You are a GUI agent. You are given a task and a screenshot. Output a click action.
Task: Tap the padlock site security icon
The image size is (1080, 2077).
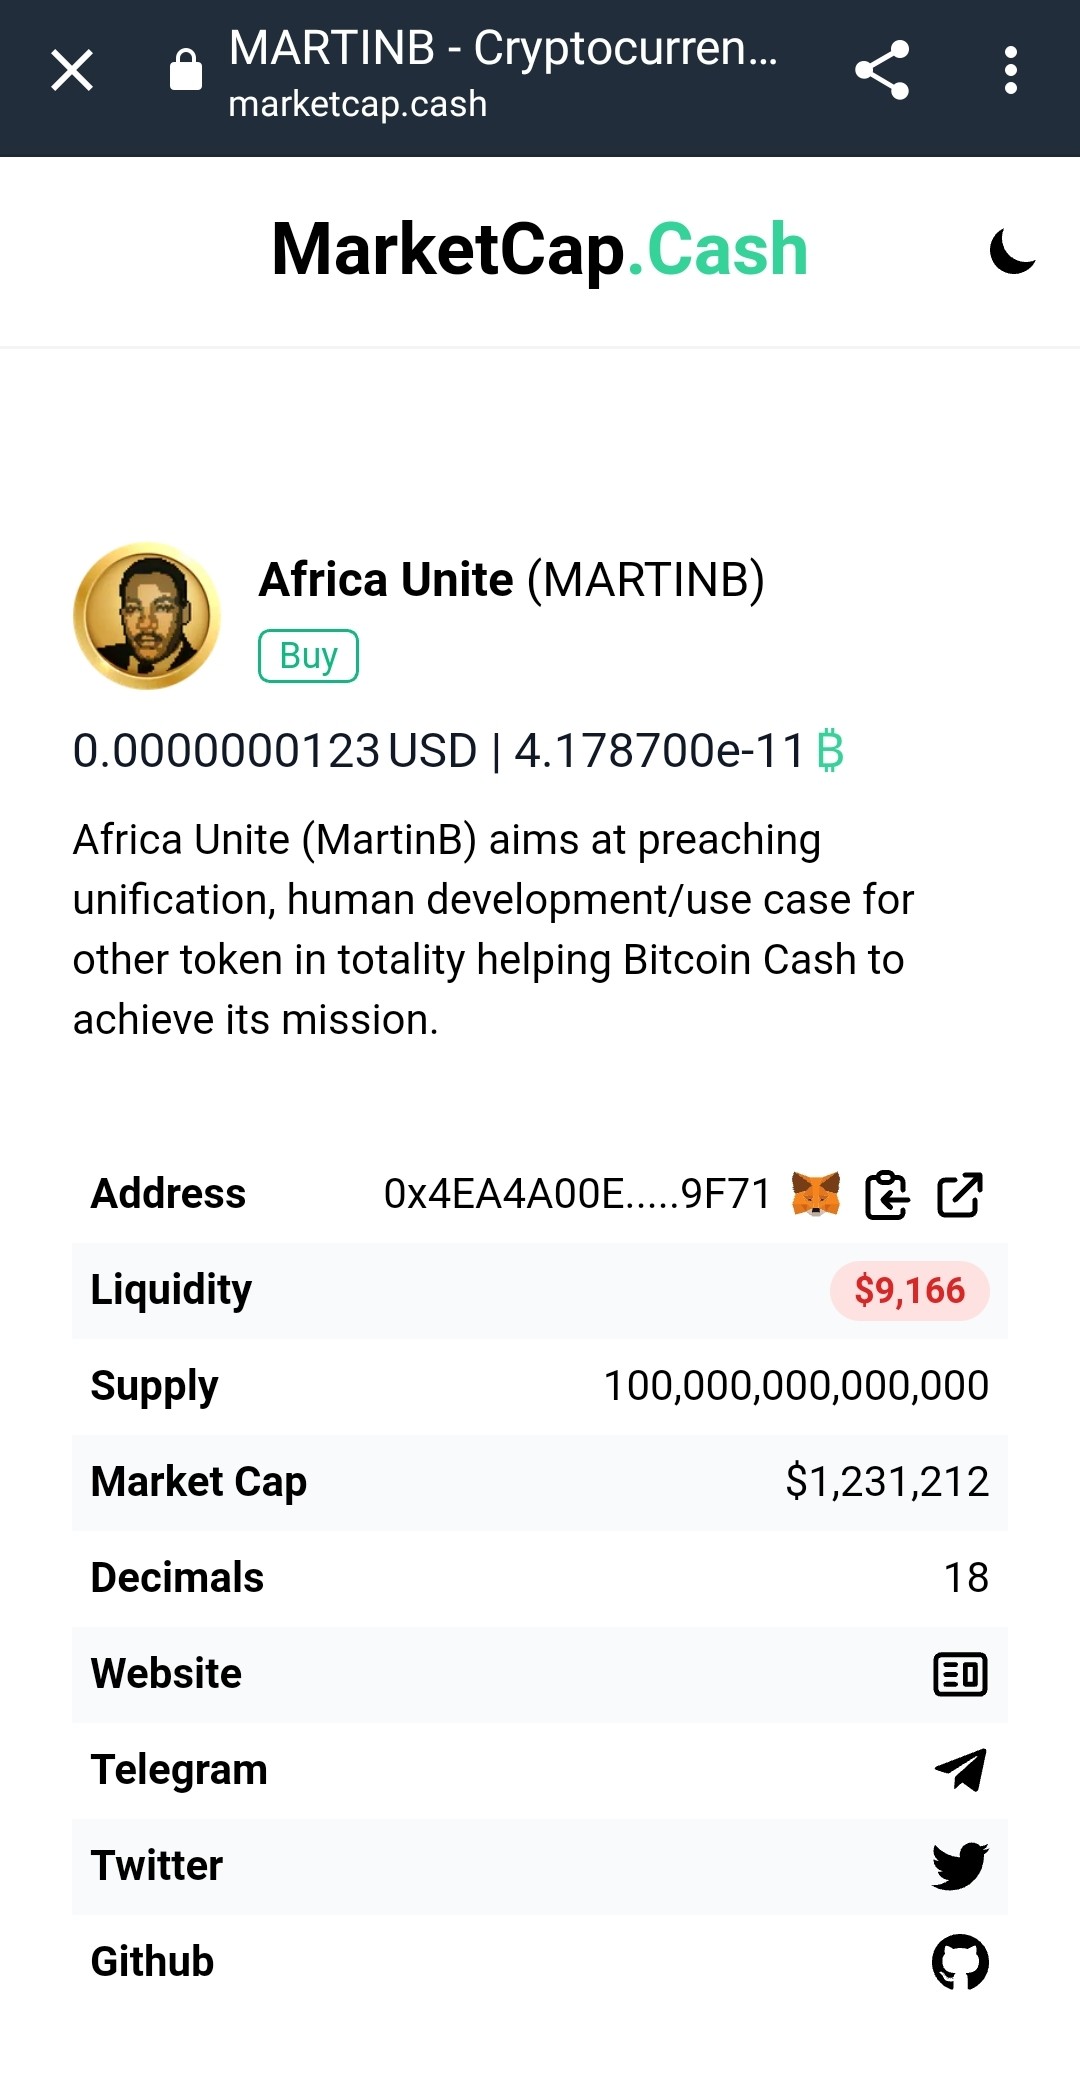click(186, 69)
